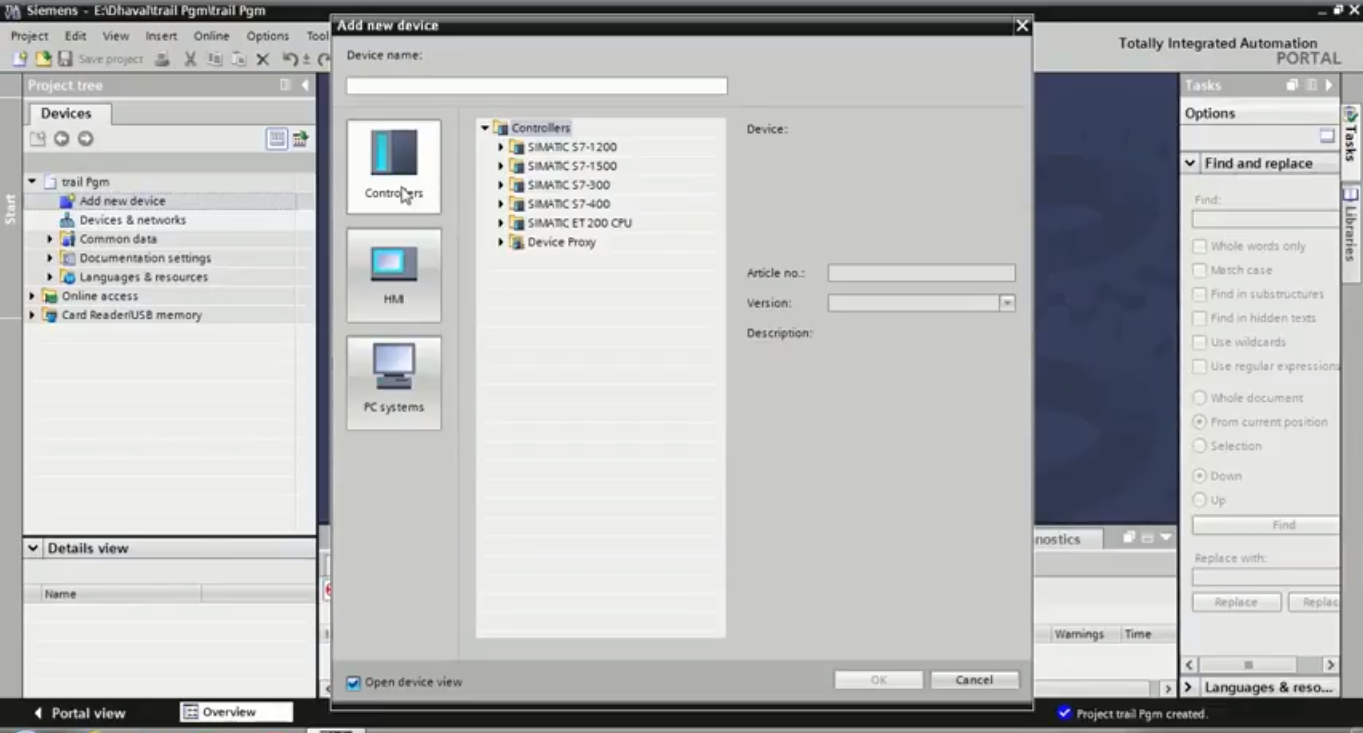Select the Up search direction radio button

1199,500
